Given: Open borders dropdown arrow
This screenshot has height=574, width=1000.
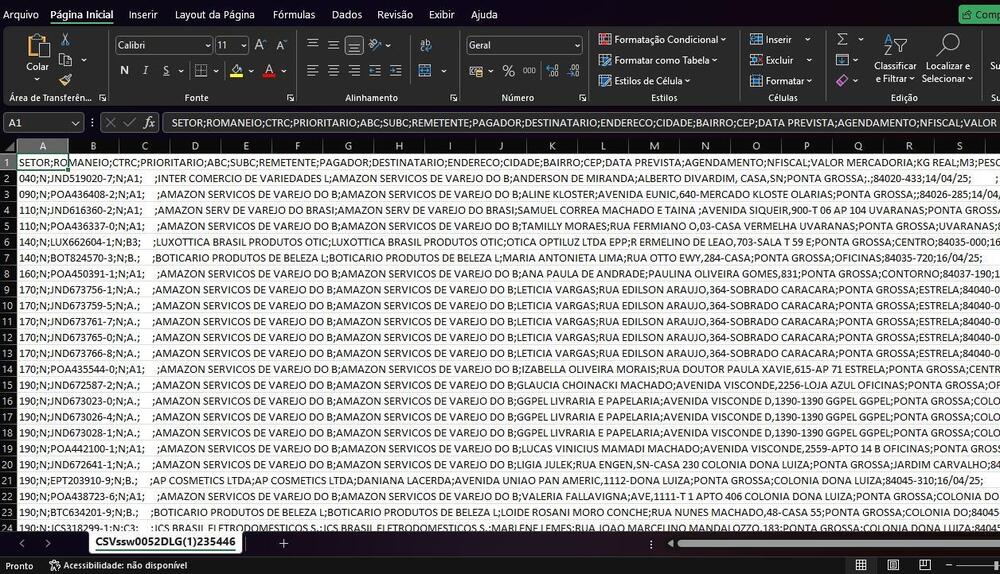Looking at the screenshot, I should (x=216, y=71).
